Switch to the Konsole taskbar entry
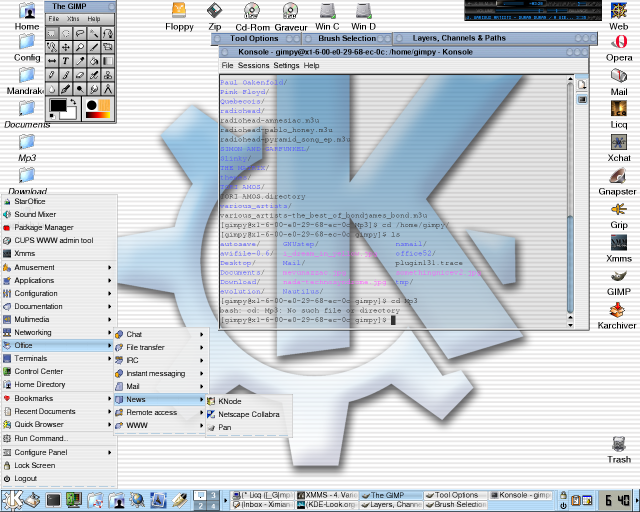640x512 pixels. (520, 495)
